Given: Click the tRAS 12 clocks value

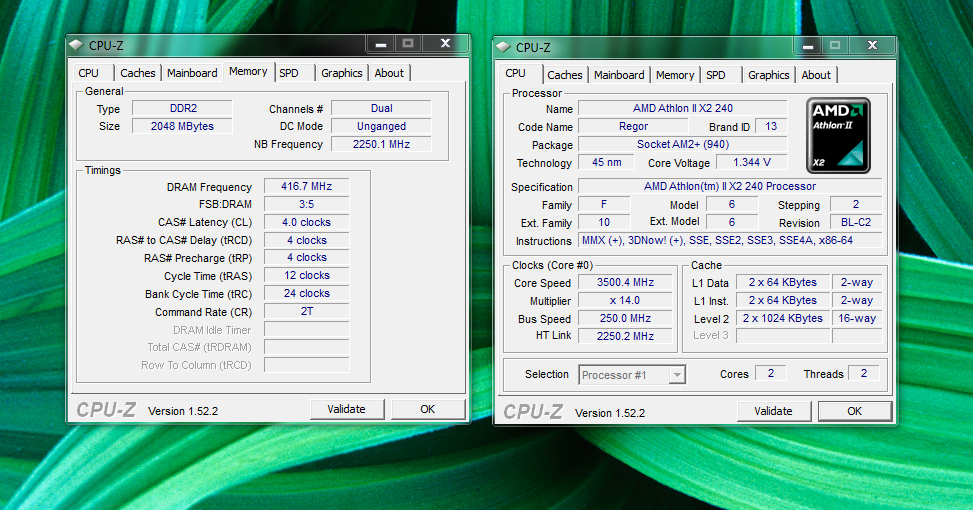Looking at the screenshot, I should tap(307, 275).
